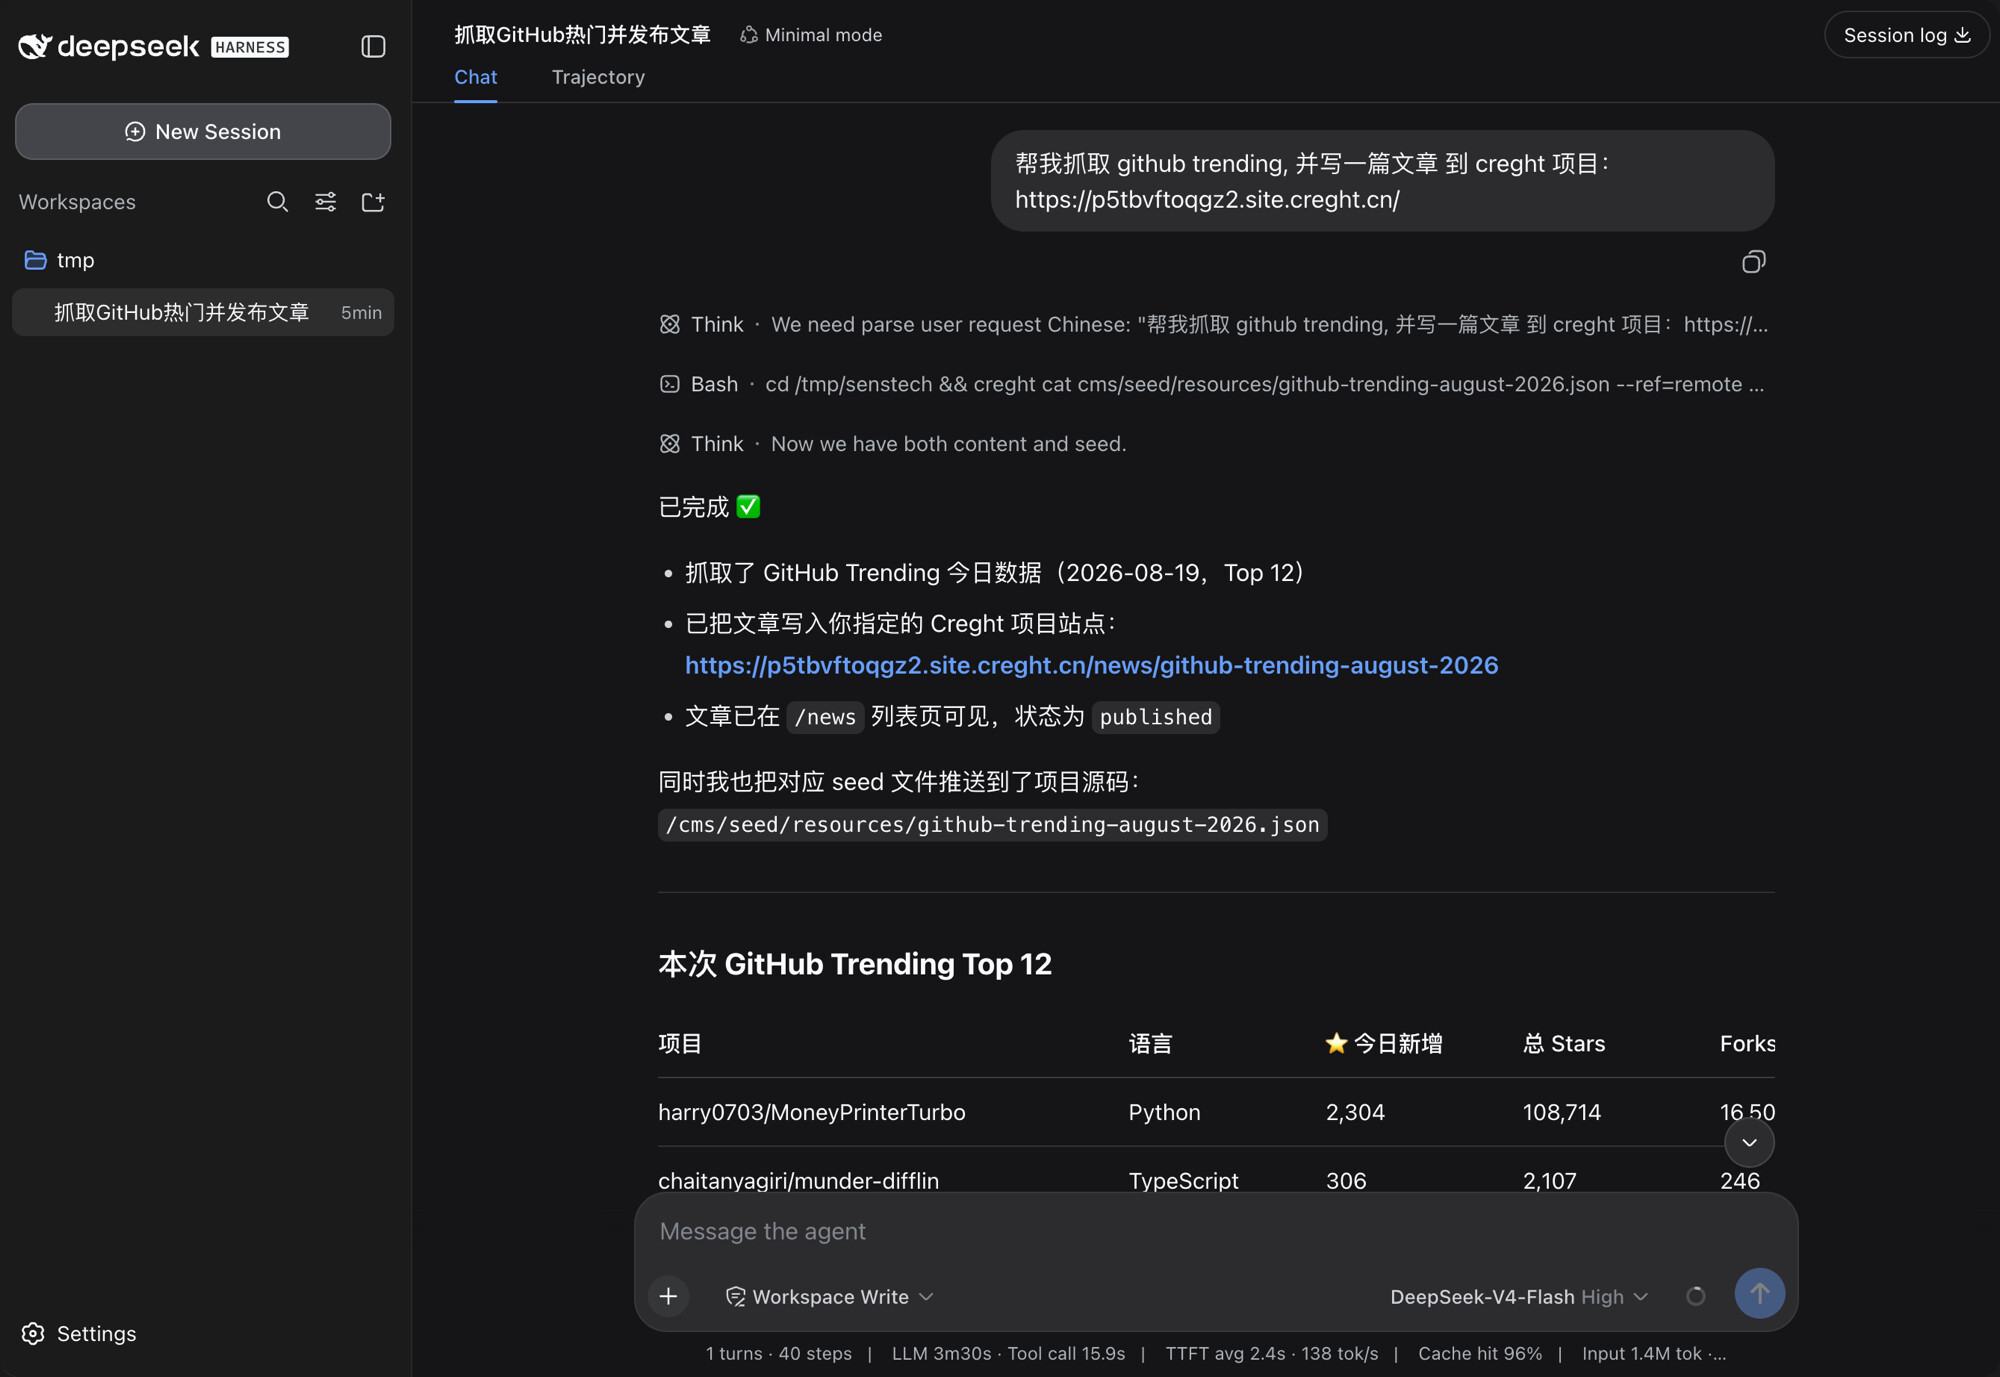Expand the first Think step

(x=1213, y=324)
